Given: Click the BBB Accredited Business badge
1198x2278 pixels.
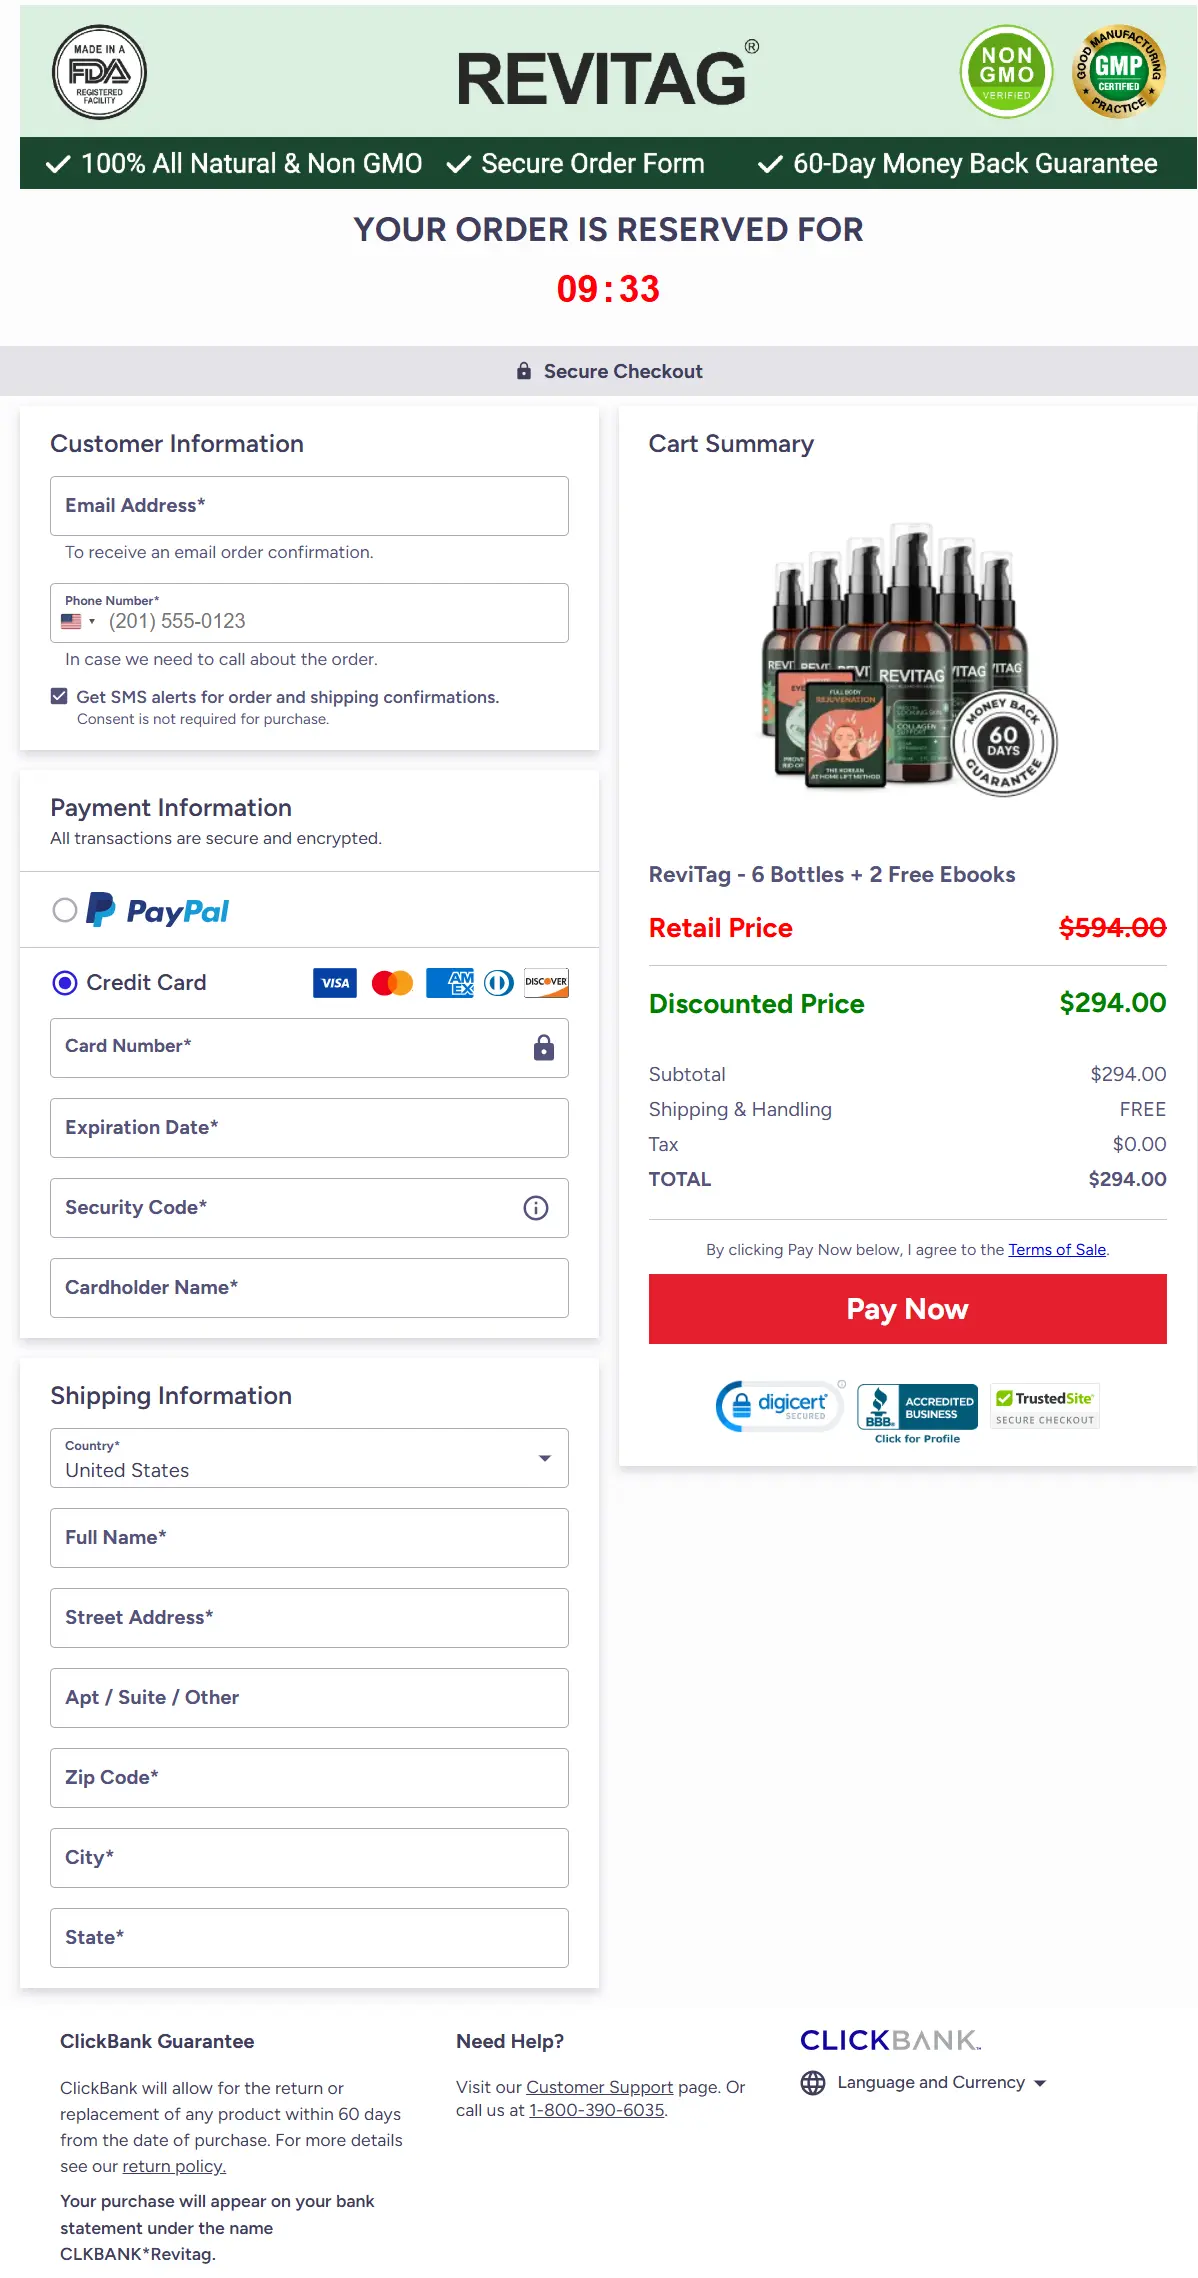Looking at the screenshot, I should tap(917, 1407).
